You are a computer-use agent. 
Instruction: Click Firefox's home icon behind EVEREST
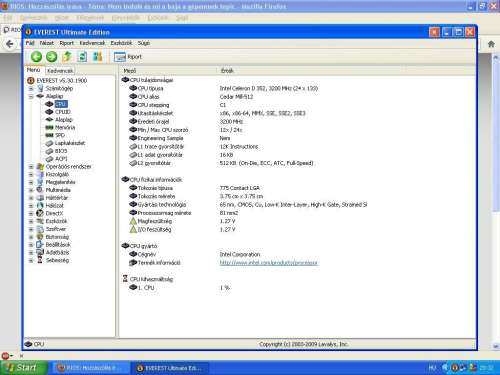[x=491, y=44]
